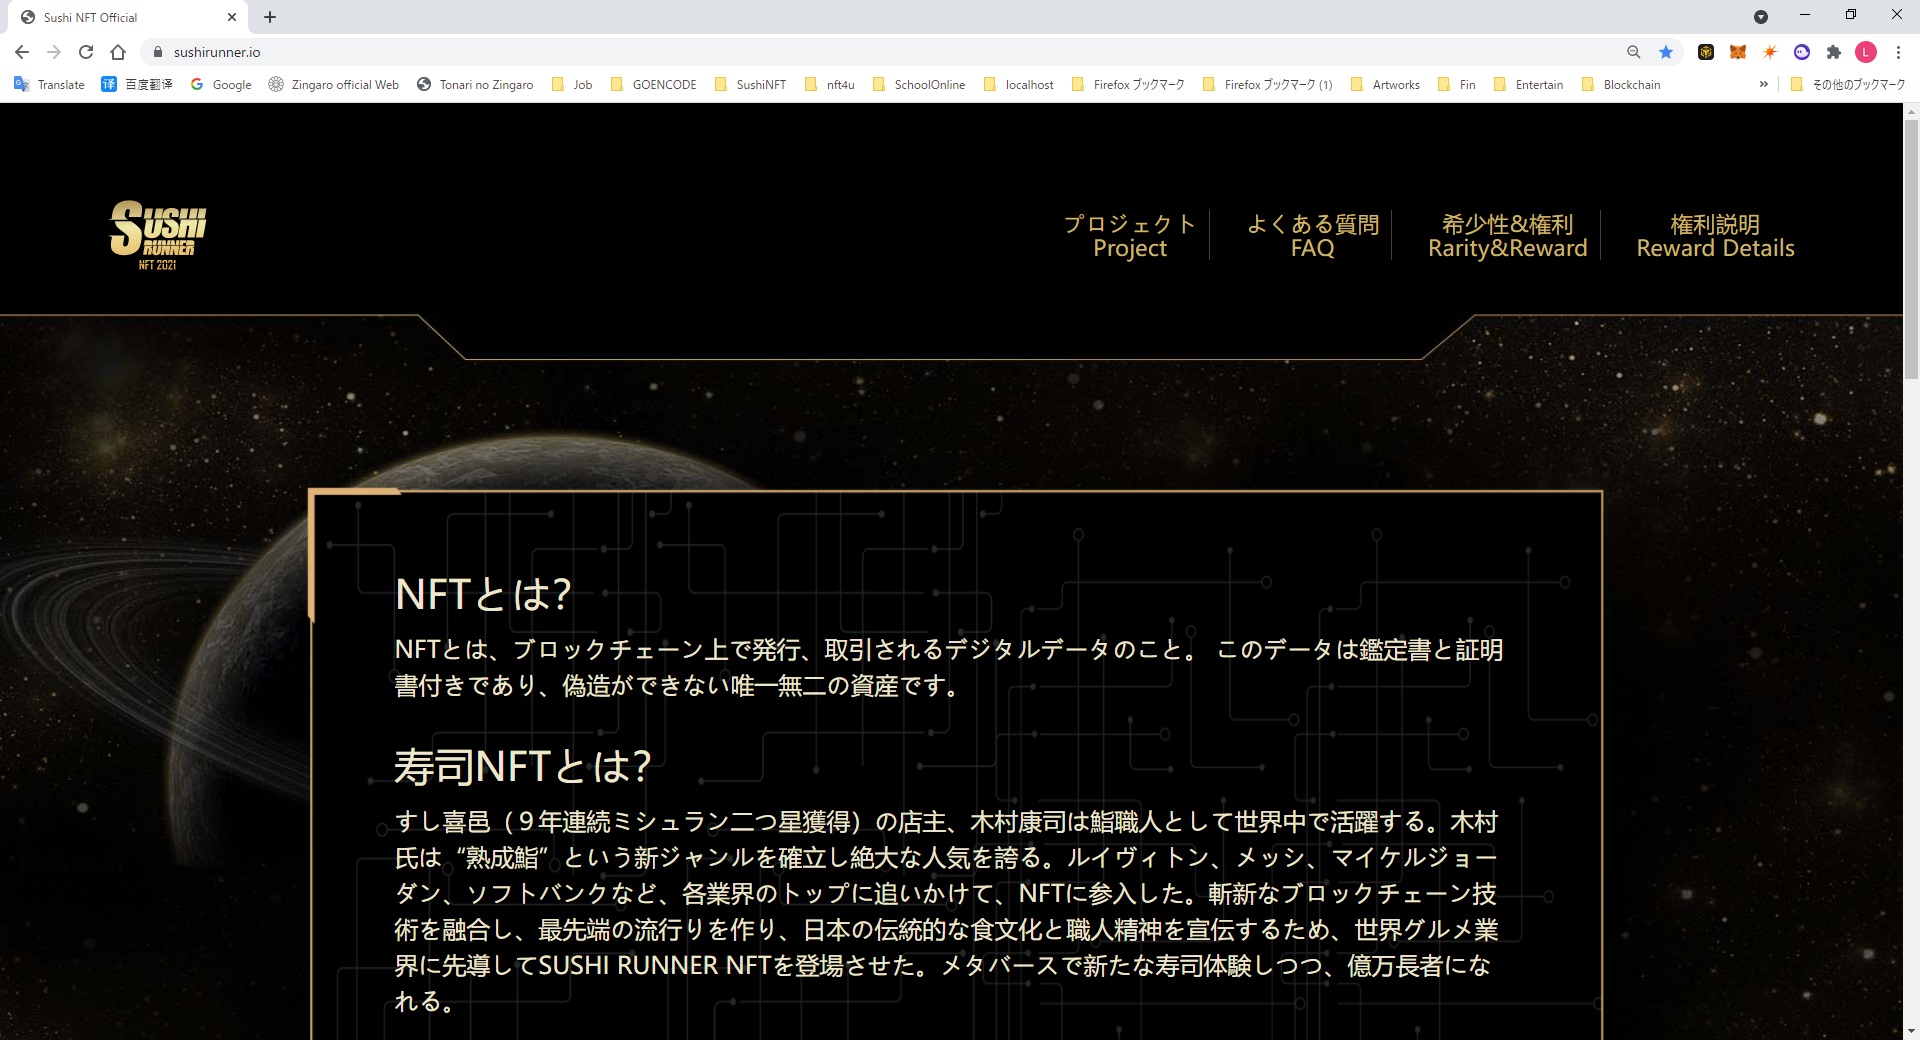Click the 寿司NFTとは? heading

[x=523, y=767]
